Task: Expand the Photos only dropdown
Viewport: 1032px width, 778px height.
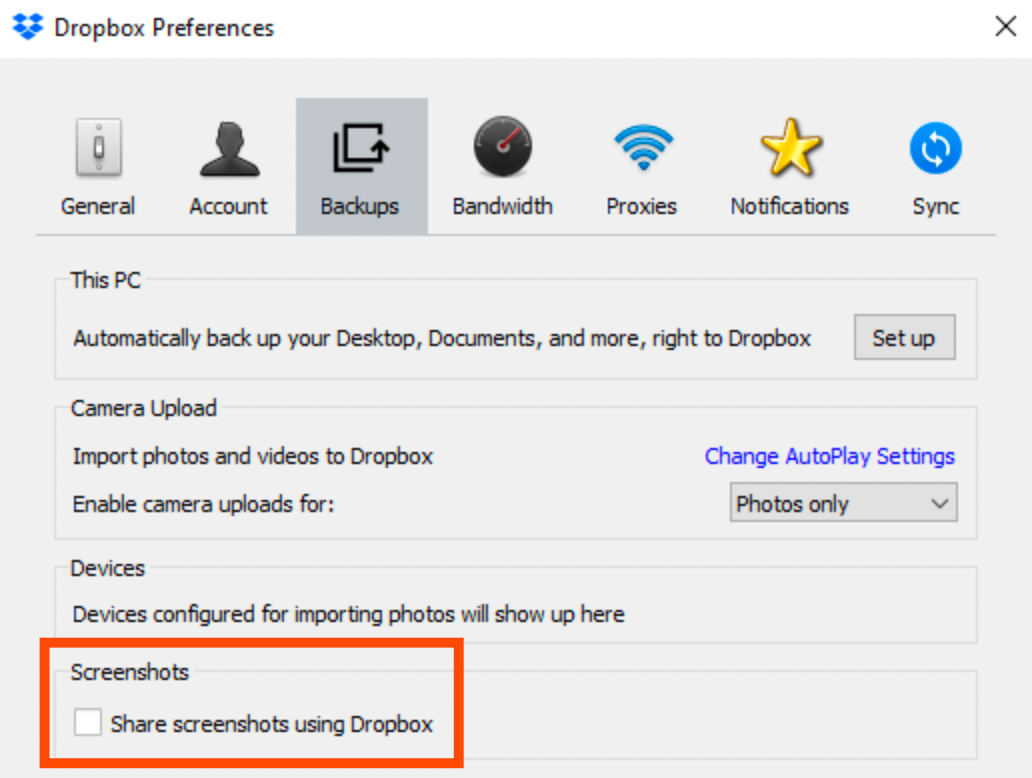Action: click(843, 503)
